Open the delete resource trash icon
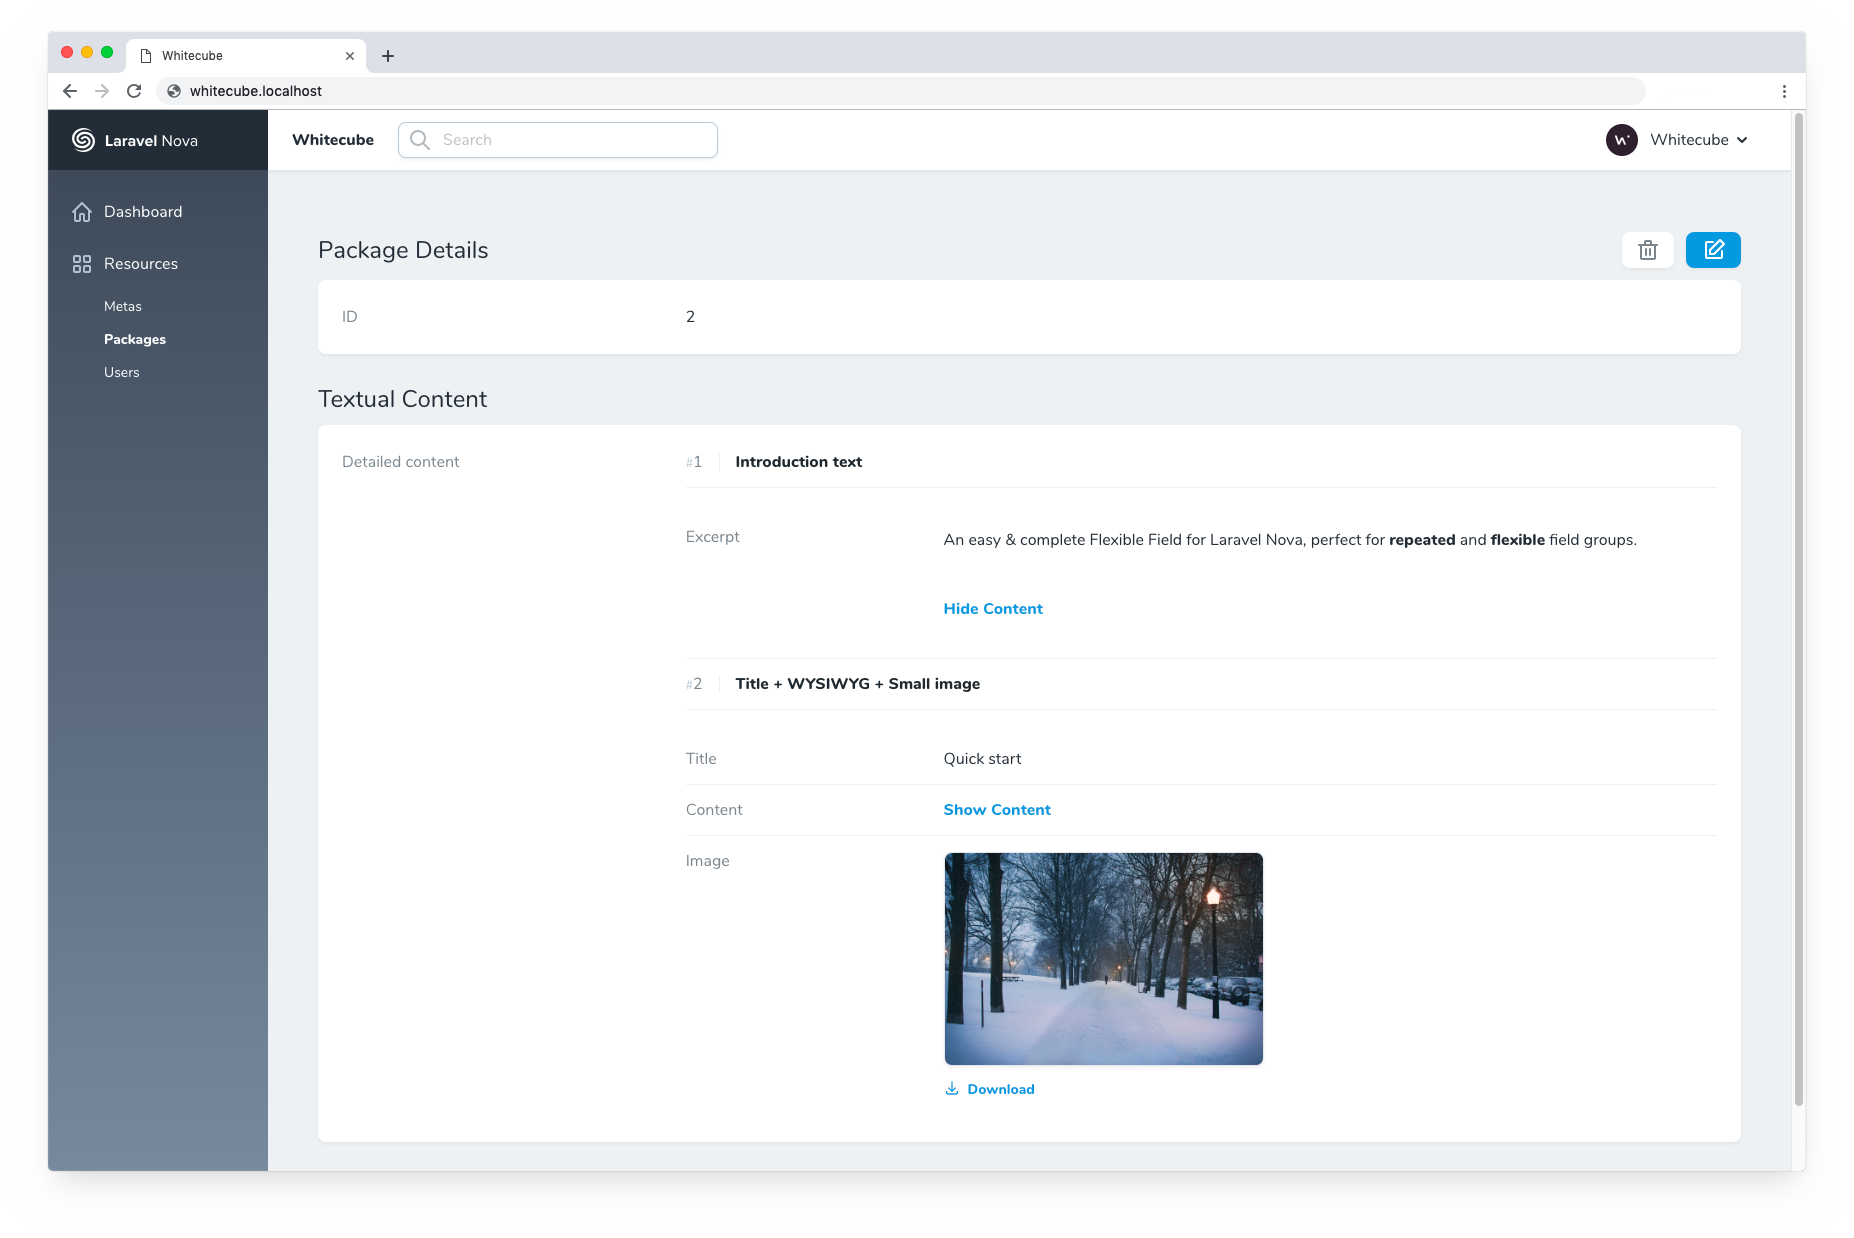The width and height of the screenshot is (1854, 1238). click(x=1647, y=250)
